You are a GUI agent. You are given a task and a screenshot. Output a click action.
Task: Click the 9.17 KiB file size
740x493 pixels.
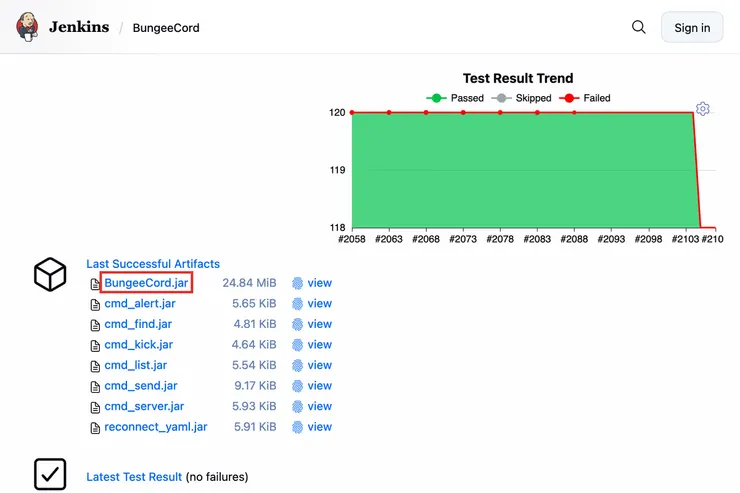coord(255,385)
